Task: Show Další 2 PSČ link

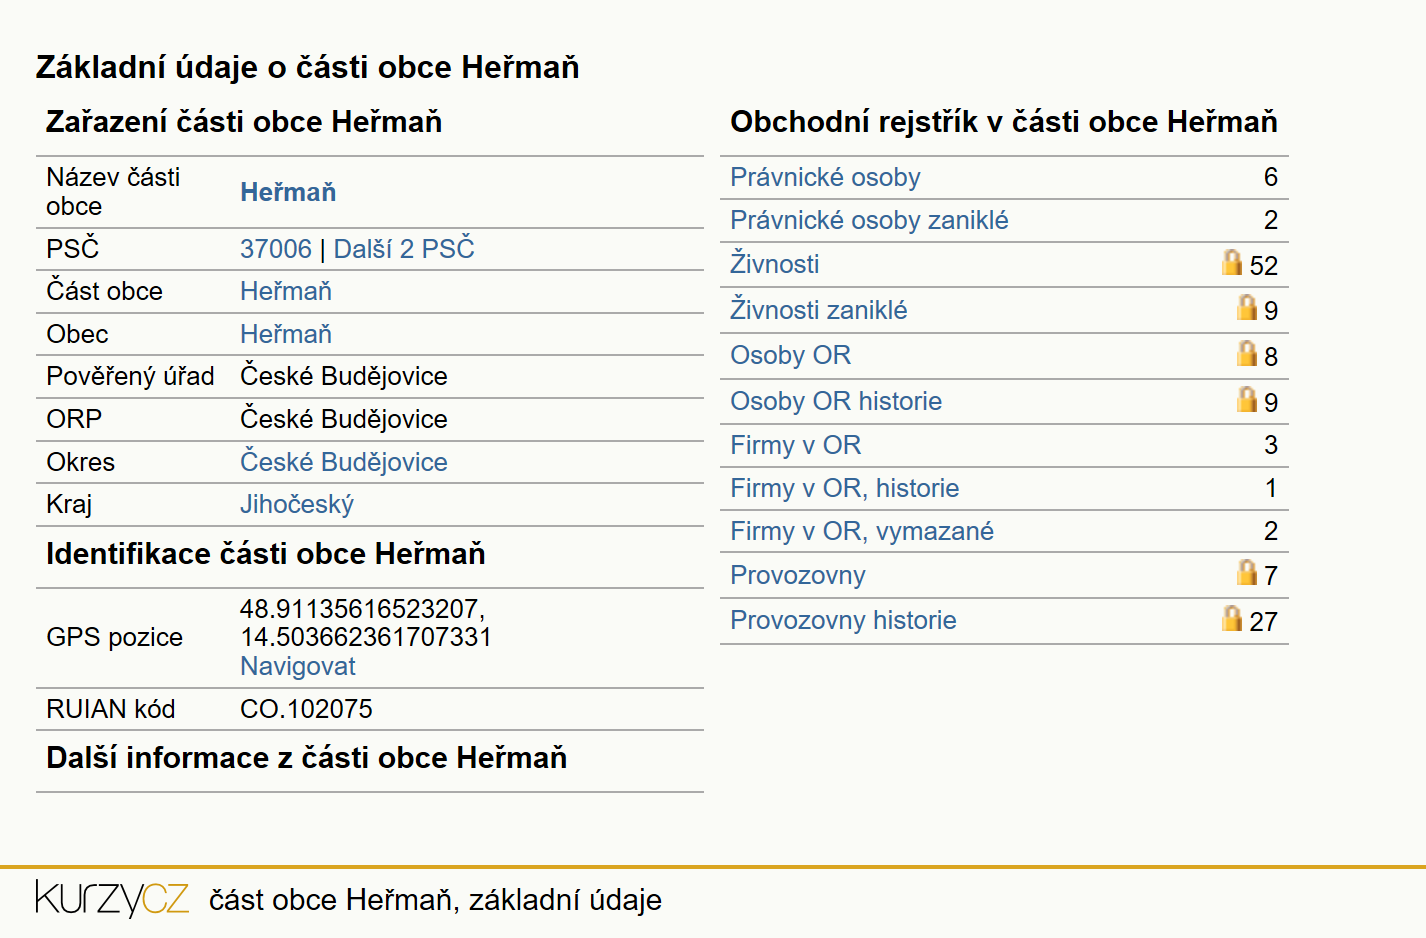Action: tap(404, 248)
